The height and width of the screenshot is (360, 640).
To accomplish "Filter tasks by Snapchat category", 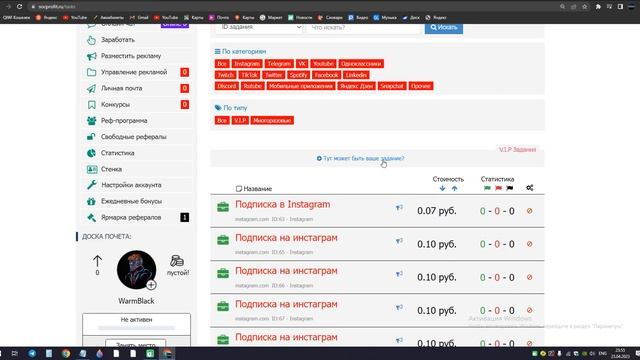I will pyautogui.click(x=392, y=86).
